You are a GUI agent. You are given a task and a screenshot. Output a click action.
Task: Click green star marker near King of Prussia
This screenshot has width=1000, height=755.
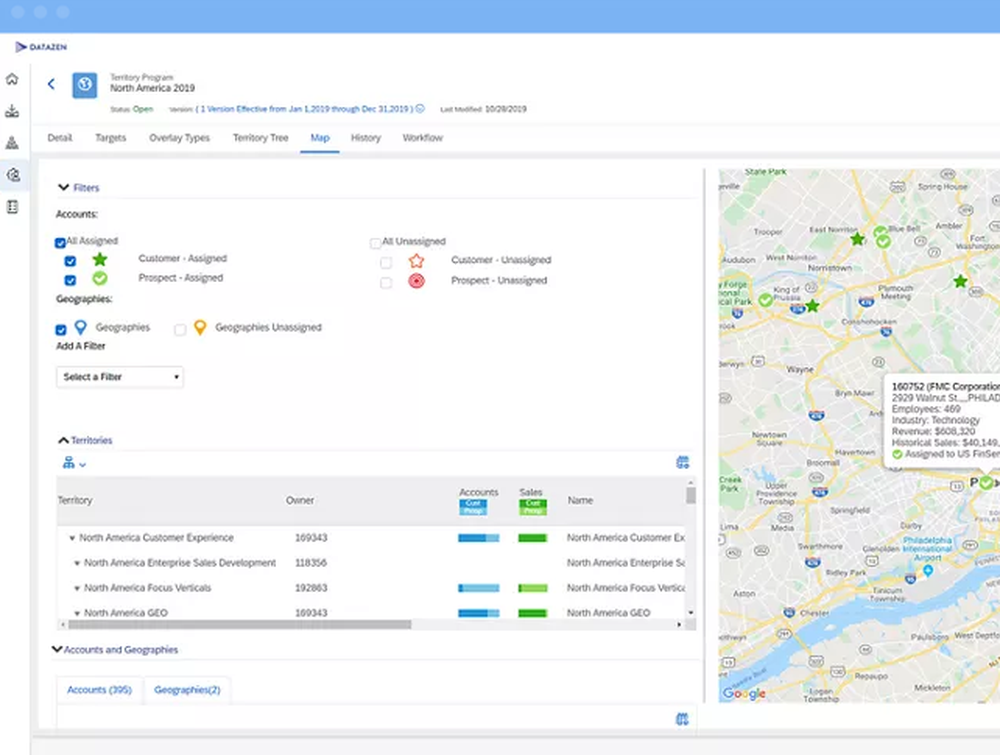(812, 306)
